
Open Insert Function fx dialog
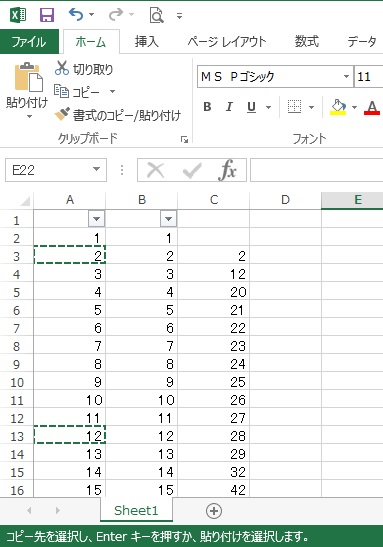pyautogui.click(x=227, y=170)
